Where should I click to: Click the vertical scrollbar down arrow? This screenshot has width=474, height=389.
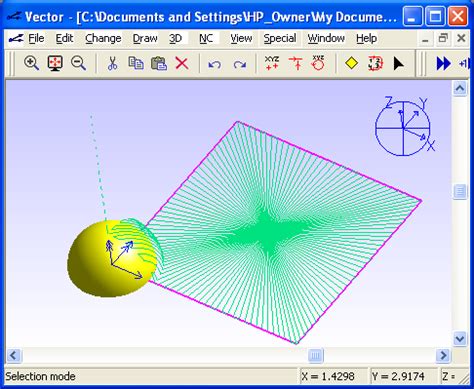pyautogui.click(x=460, y=339)
